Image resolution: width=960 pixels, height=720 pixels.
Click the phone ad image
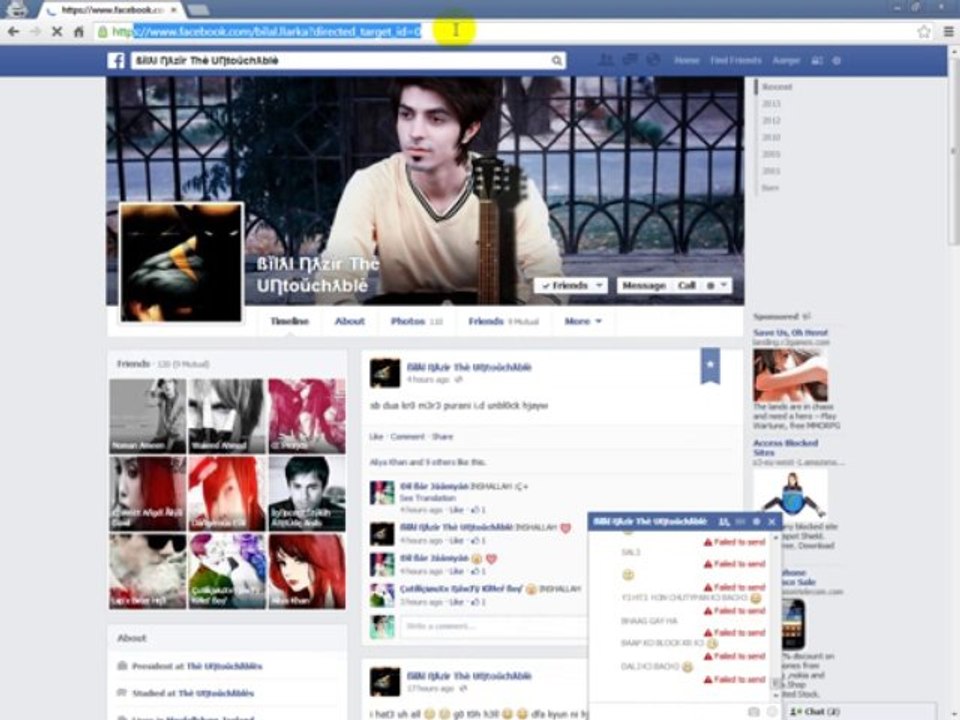point(792,624)
